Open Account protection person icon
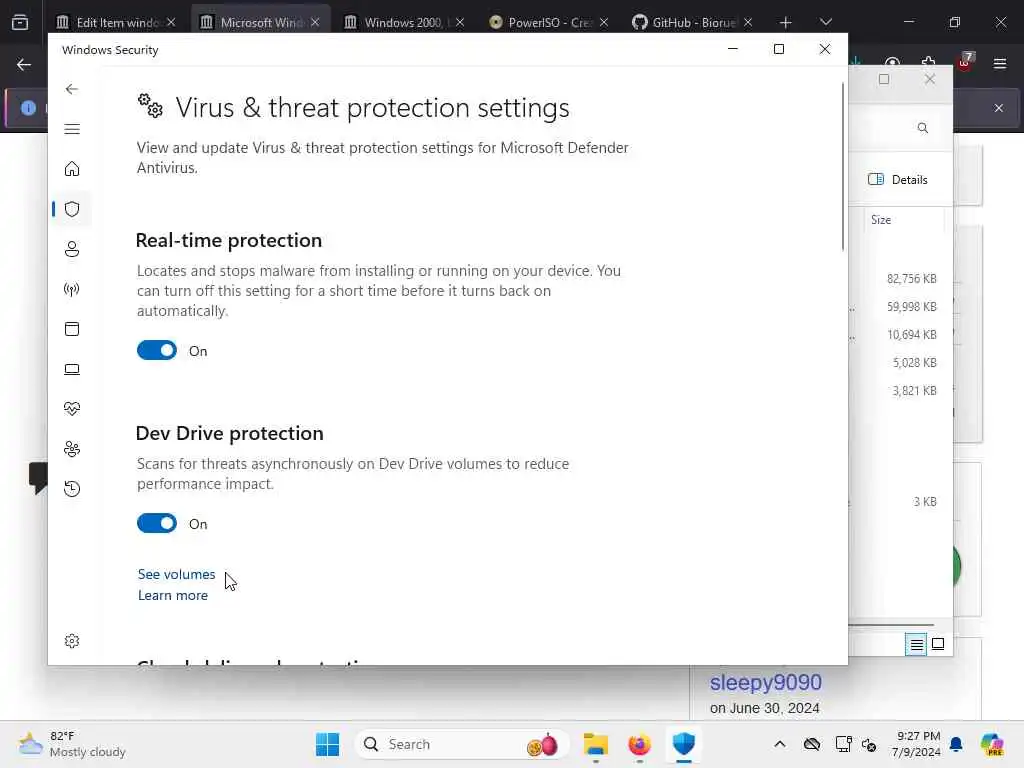 [72, 249]
